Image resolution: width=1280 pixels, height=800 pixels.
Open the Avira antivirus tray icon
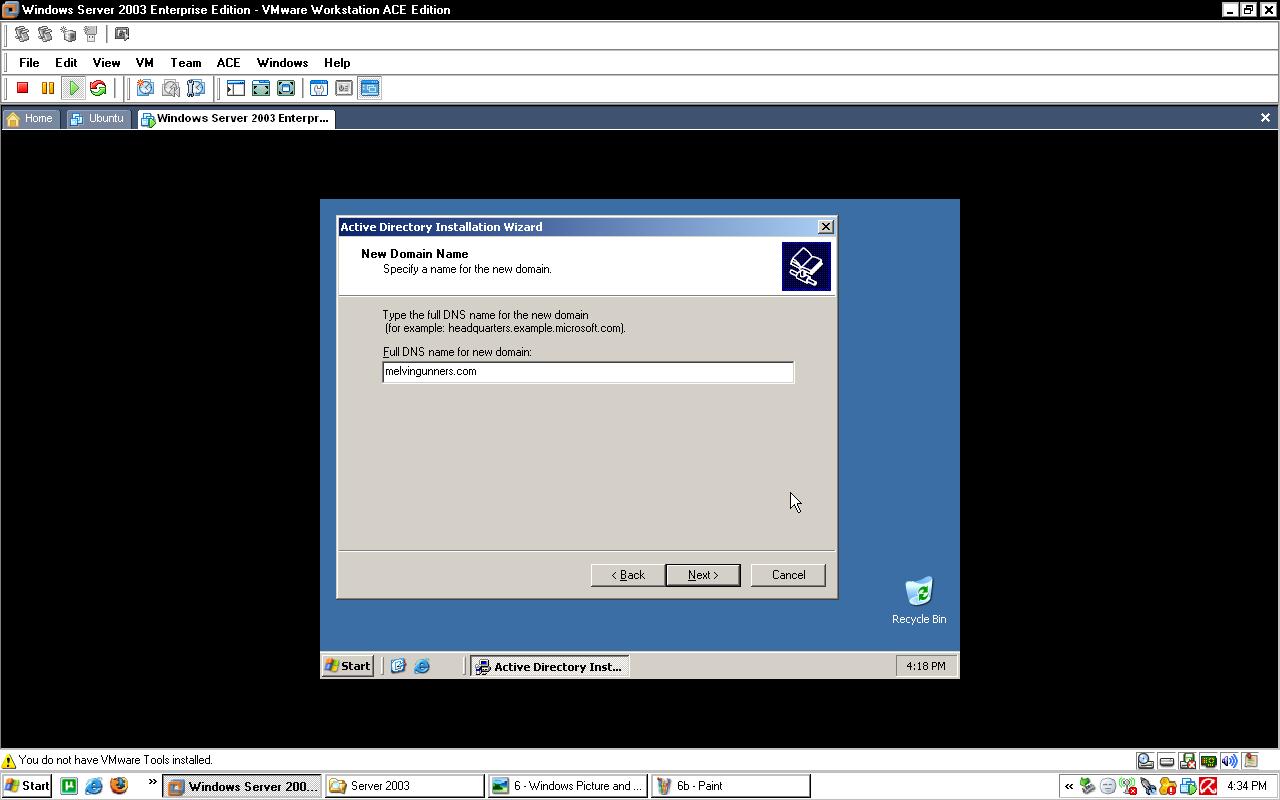(x=1208, y=786)
